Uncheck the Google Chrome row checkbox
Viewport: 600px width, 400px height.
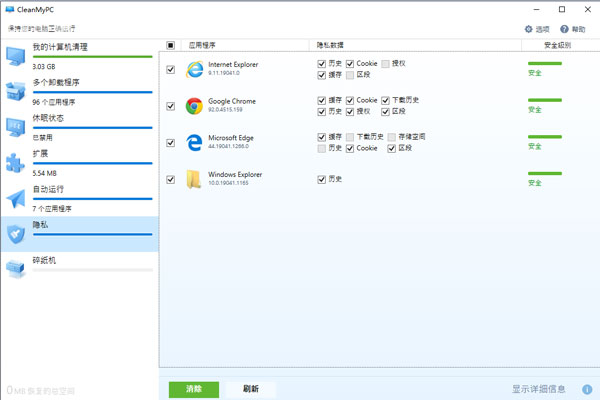(171, 106)
